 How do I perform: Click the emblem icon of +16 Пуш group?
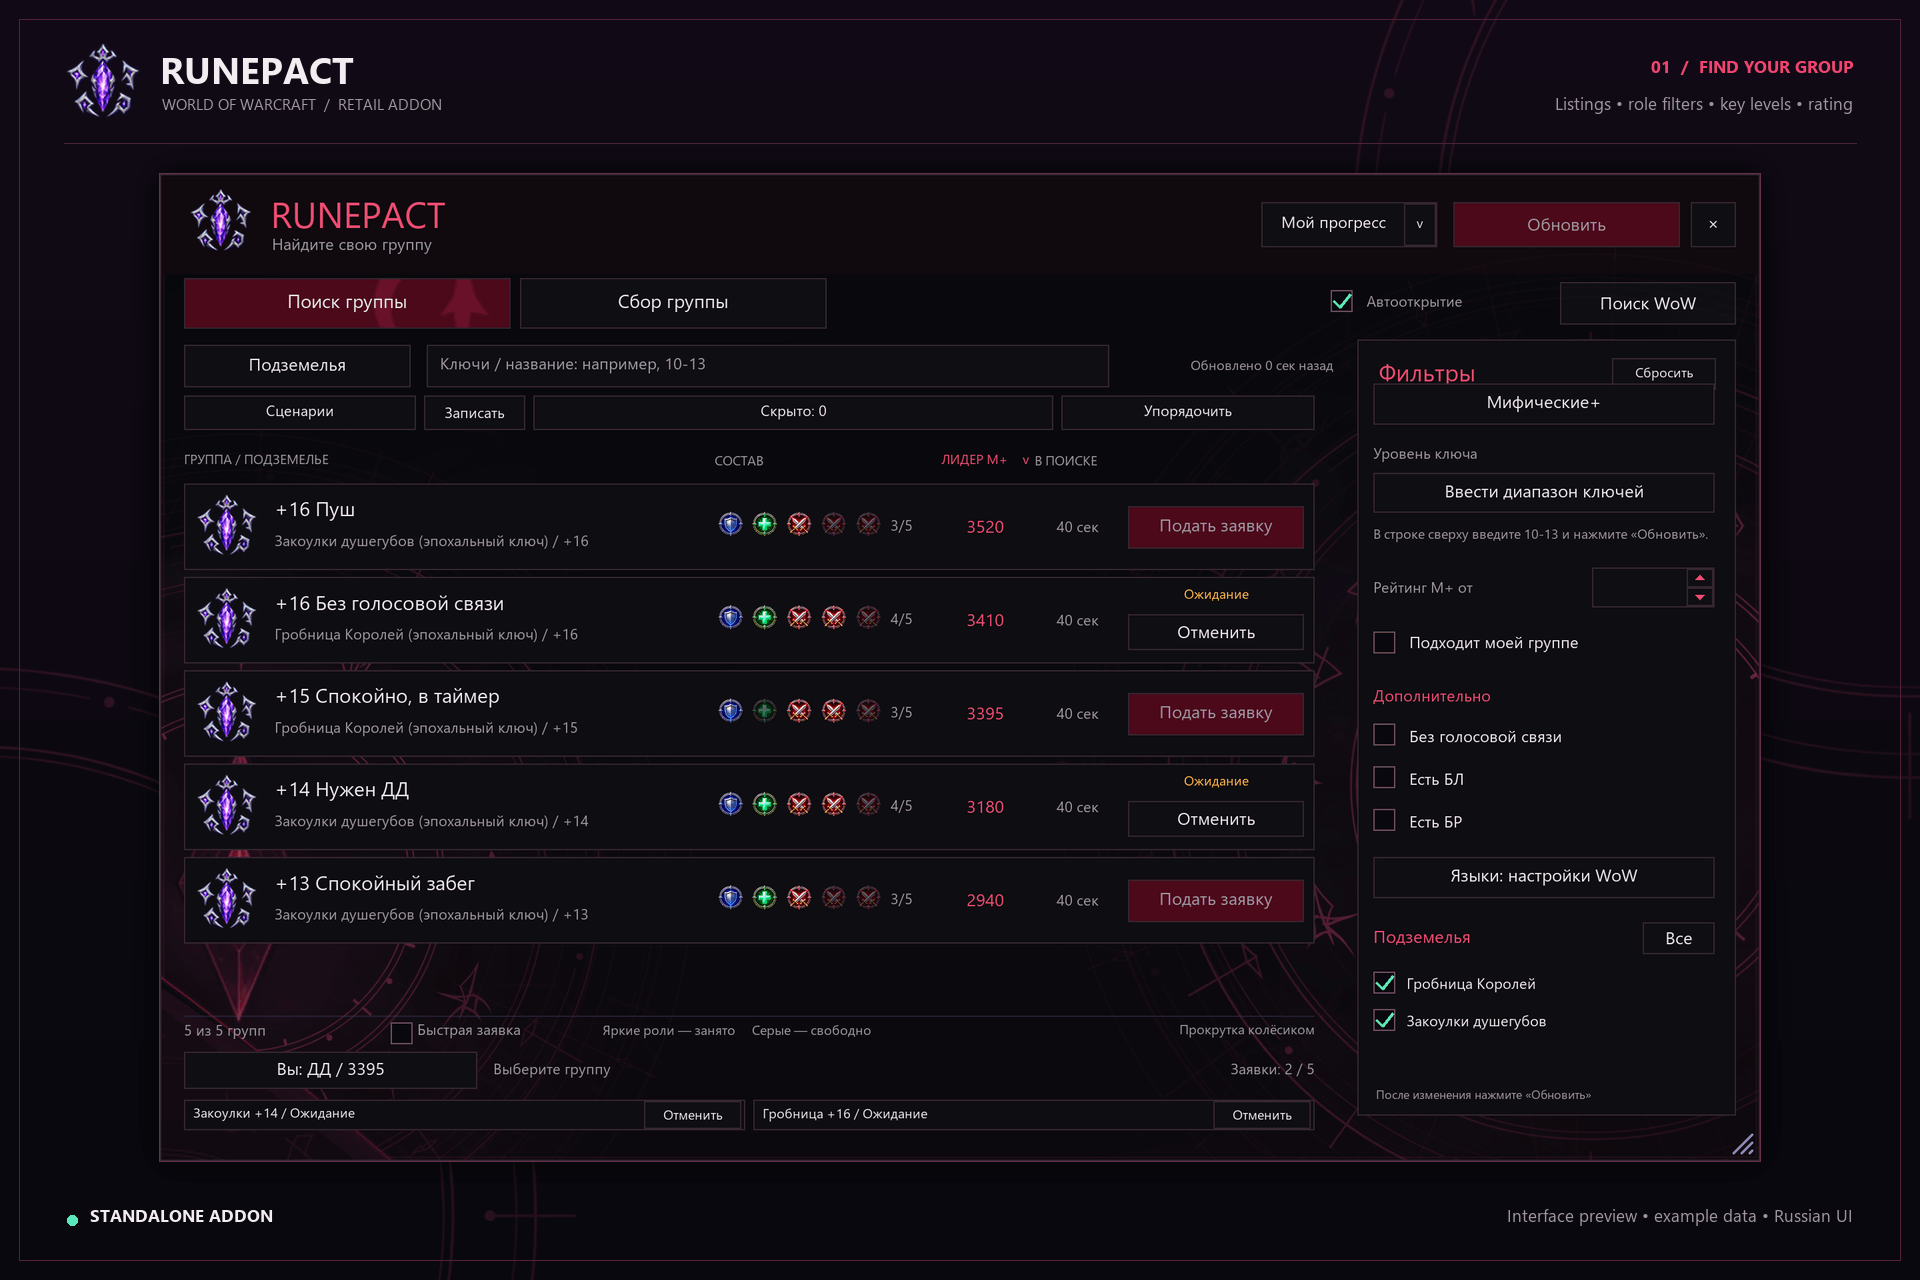(x=228, y=526)
